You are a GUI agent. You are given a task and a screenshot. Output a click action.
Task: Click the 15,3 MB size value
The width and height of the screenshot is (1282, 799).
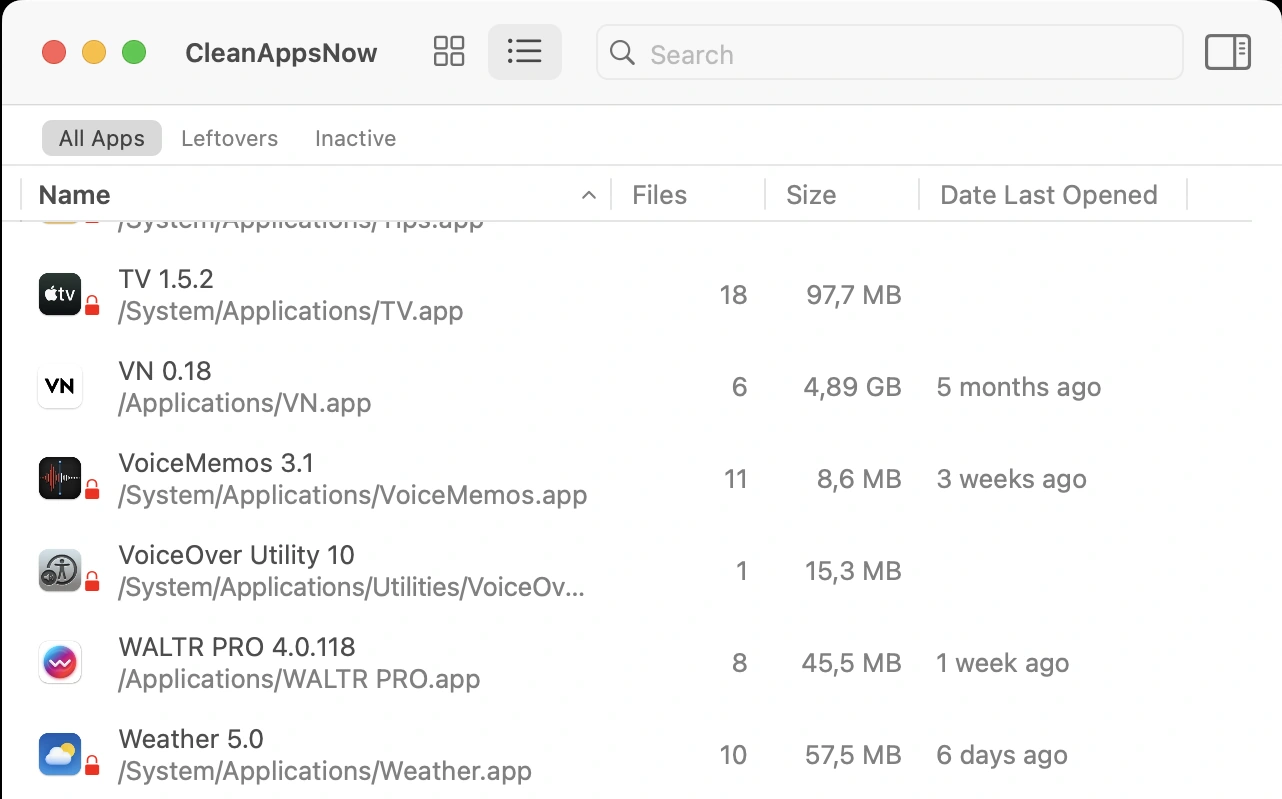(x=853, y=571)
